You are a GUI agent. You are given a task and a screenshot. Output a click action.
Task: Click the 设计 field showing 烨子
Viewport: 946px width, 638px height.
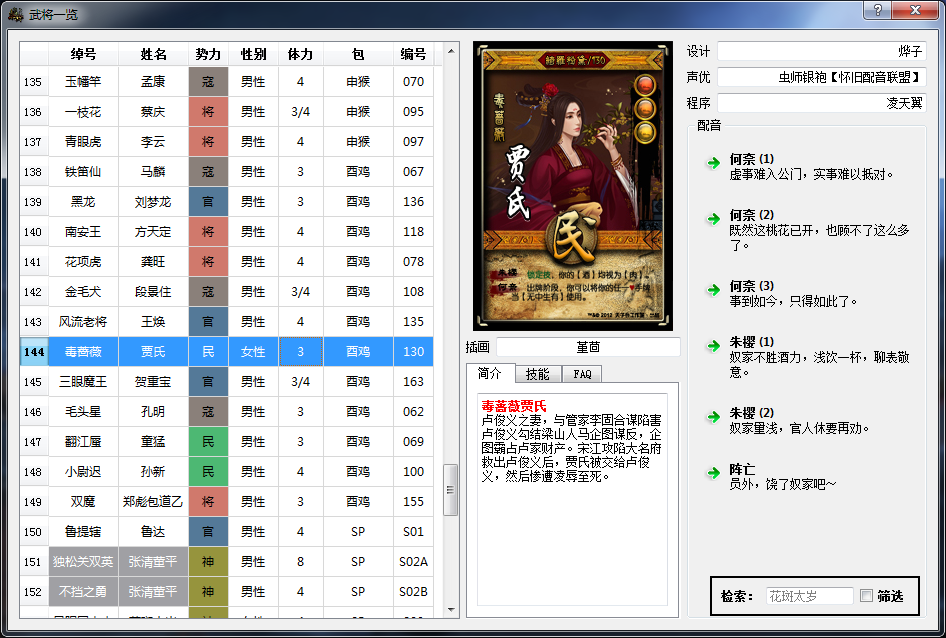(x=821, y=51)
